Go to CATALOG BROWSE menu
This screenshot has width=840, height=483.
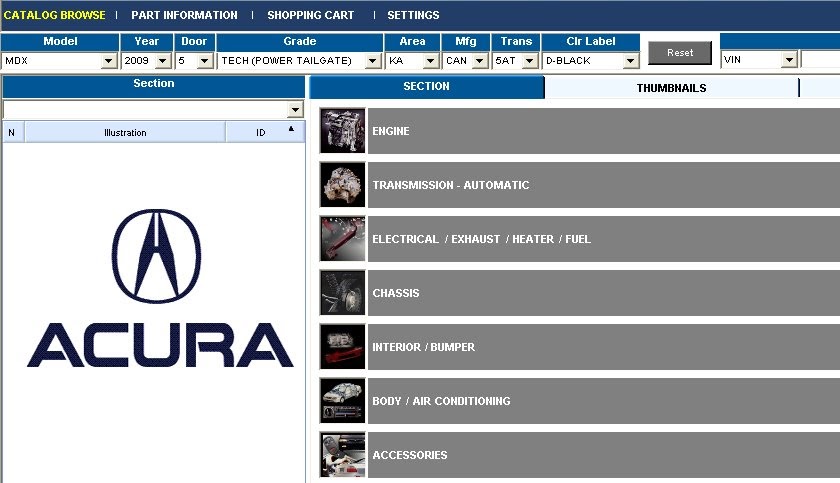(55, 15)
